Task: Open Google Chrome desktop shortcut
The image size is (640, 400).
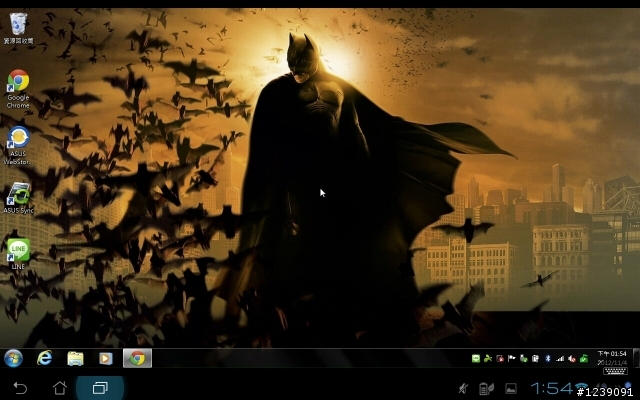Action: coord(18,89)
